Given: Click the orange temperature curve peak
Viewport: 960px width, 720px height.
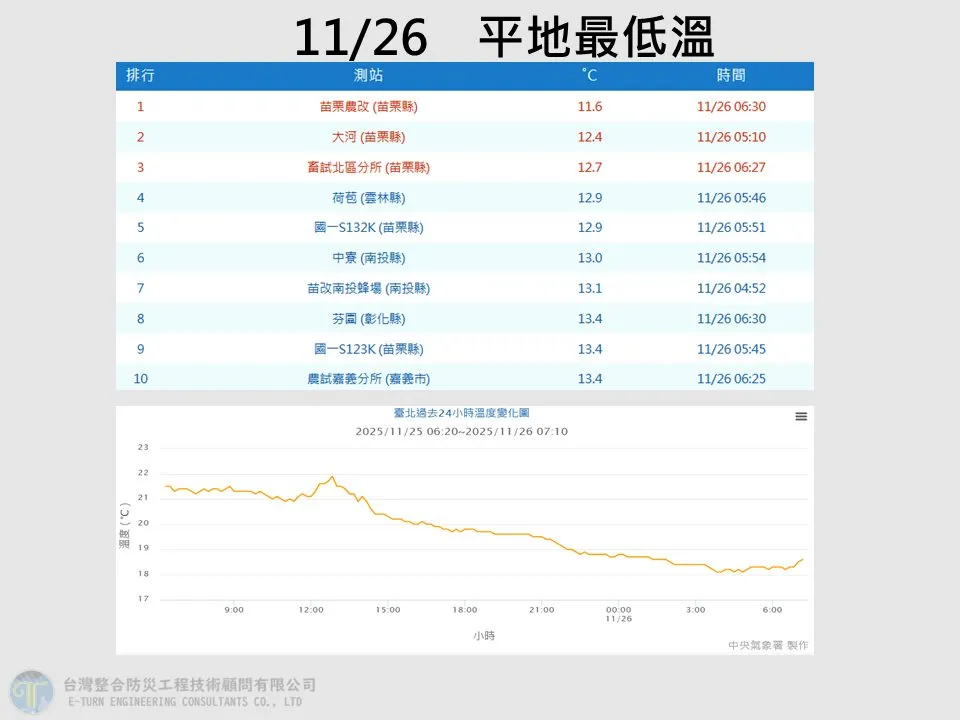Looking at the screenshot, I should tap(330, 478).
